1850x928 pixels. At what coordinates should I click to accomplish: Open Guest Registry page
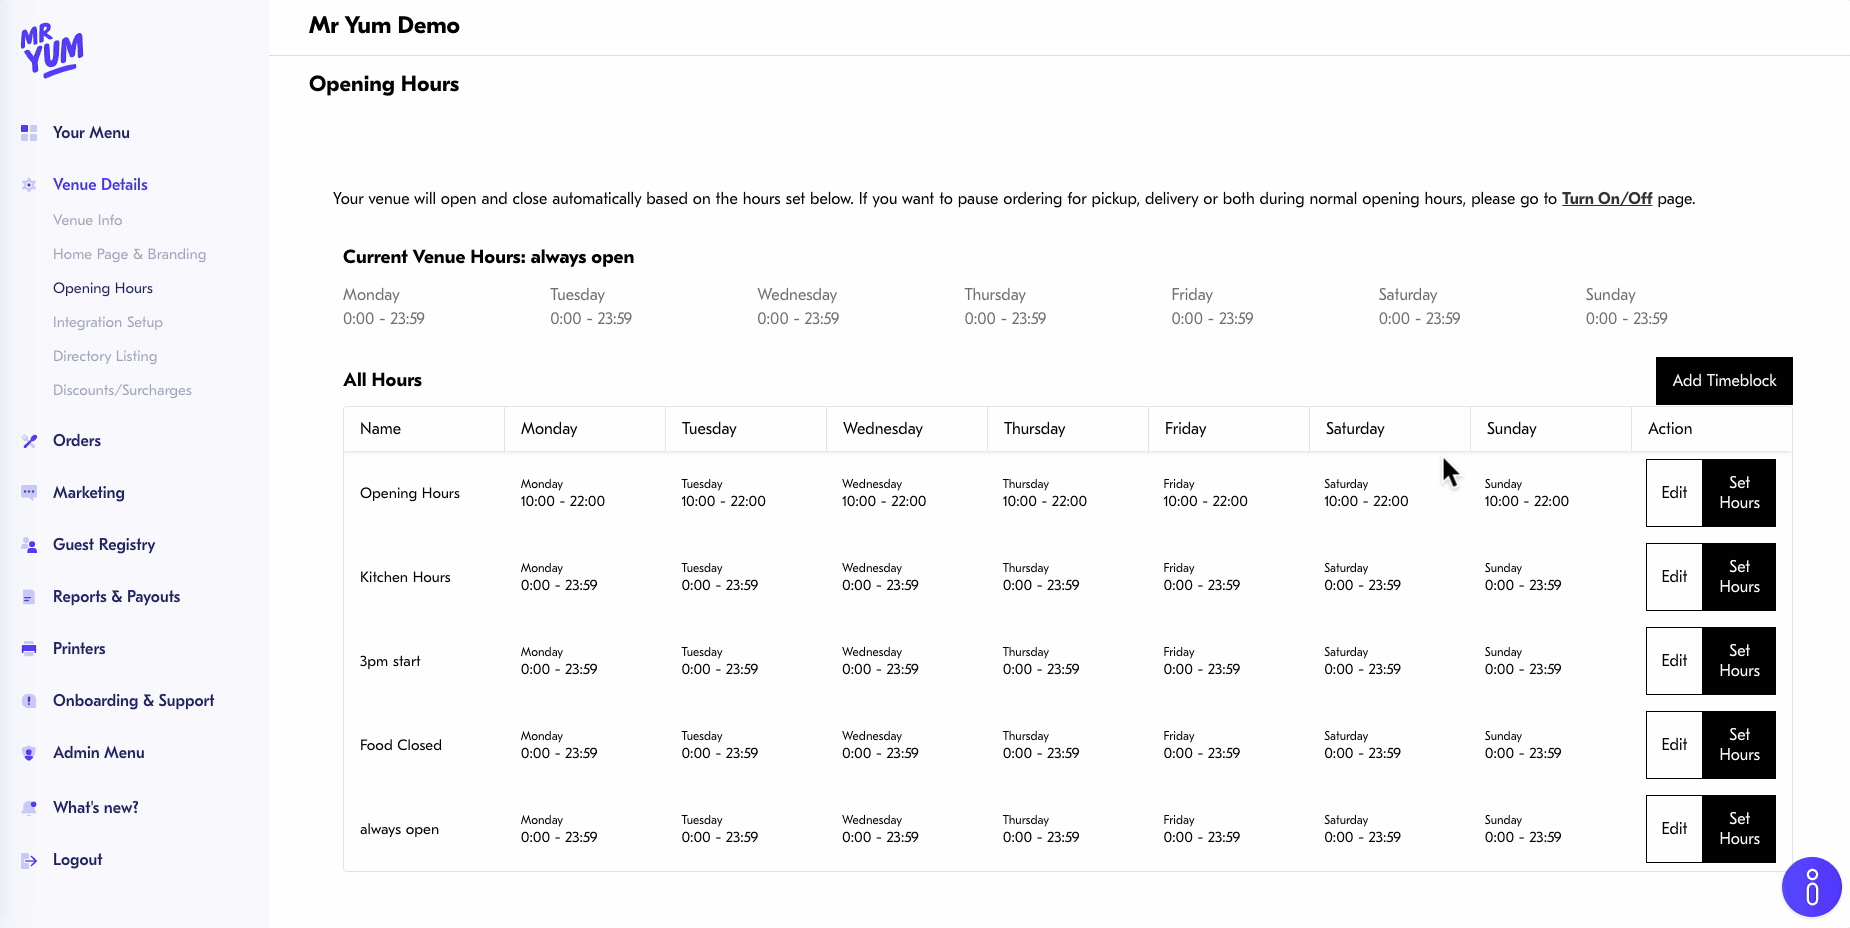[104, 544]
